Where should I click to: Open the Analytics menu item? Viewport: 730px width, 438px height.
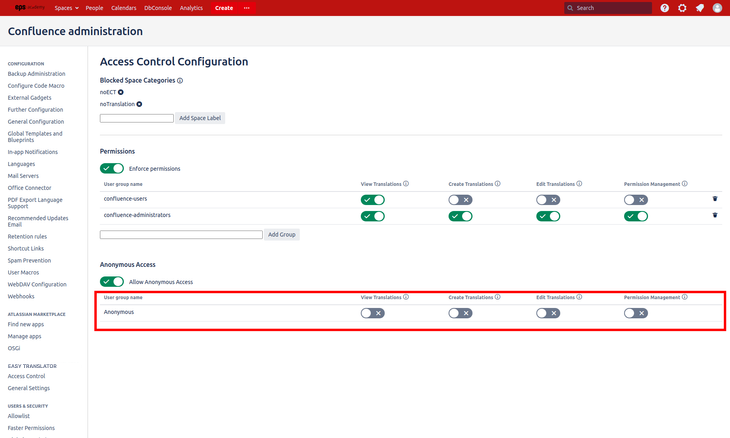pyautogui.click(x=190, y=8)
